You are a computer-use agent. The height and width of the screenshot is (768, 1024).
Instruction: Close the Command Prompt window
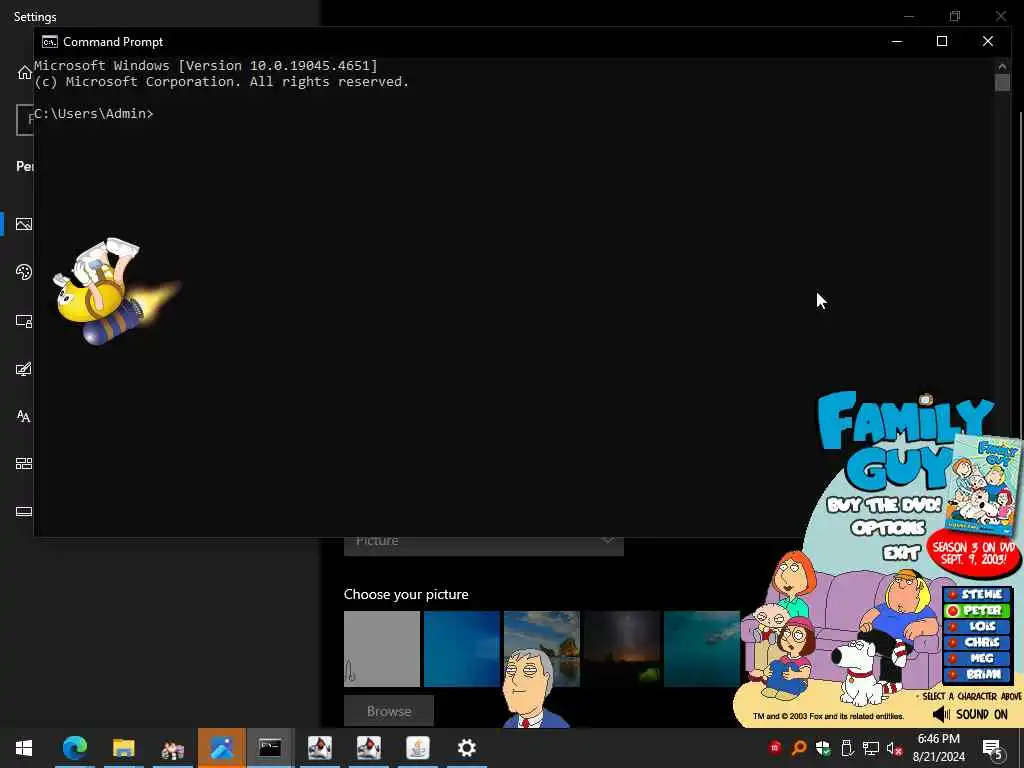click(x=987, y=42)
